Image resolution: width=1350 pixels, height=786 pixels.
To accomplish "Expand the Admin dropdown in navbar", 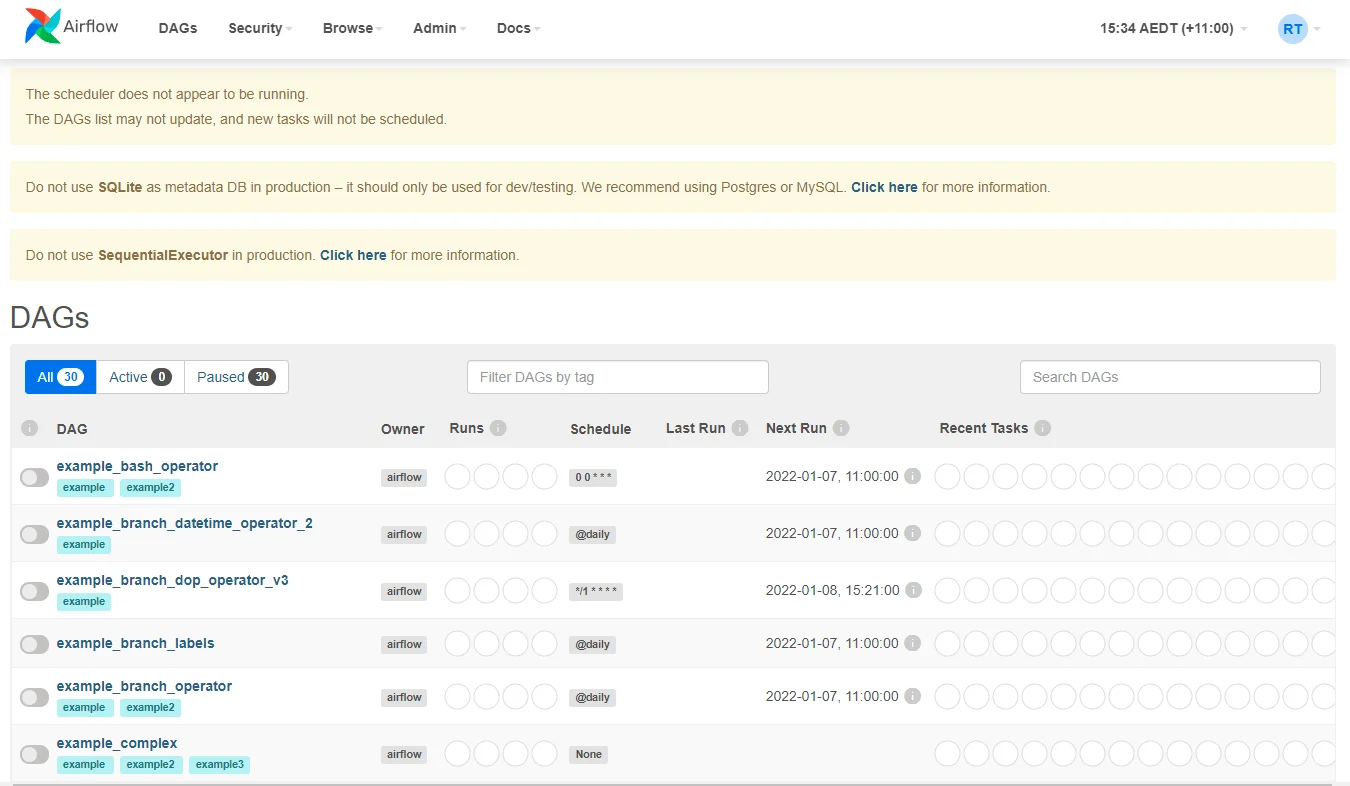I will [440, 28].
